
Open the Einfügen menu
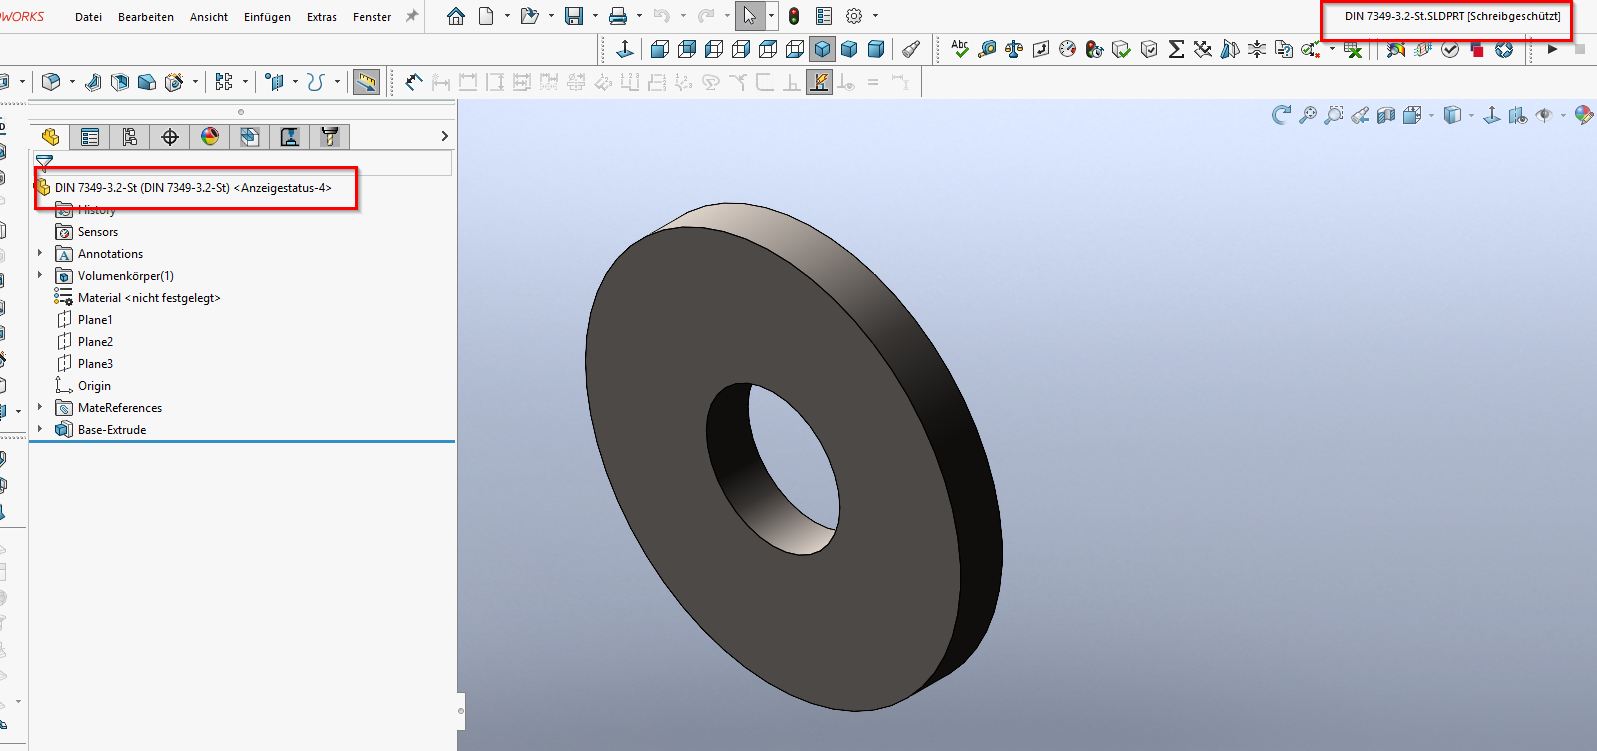click(x=267, y=17)
